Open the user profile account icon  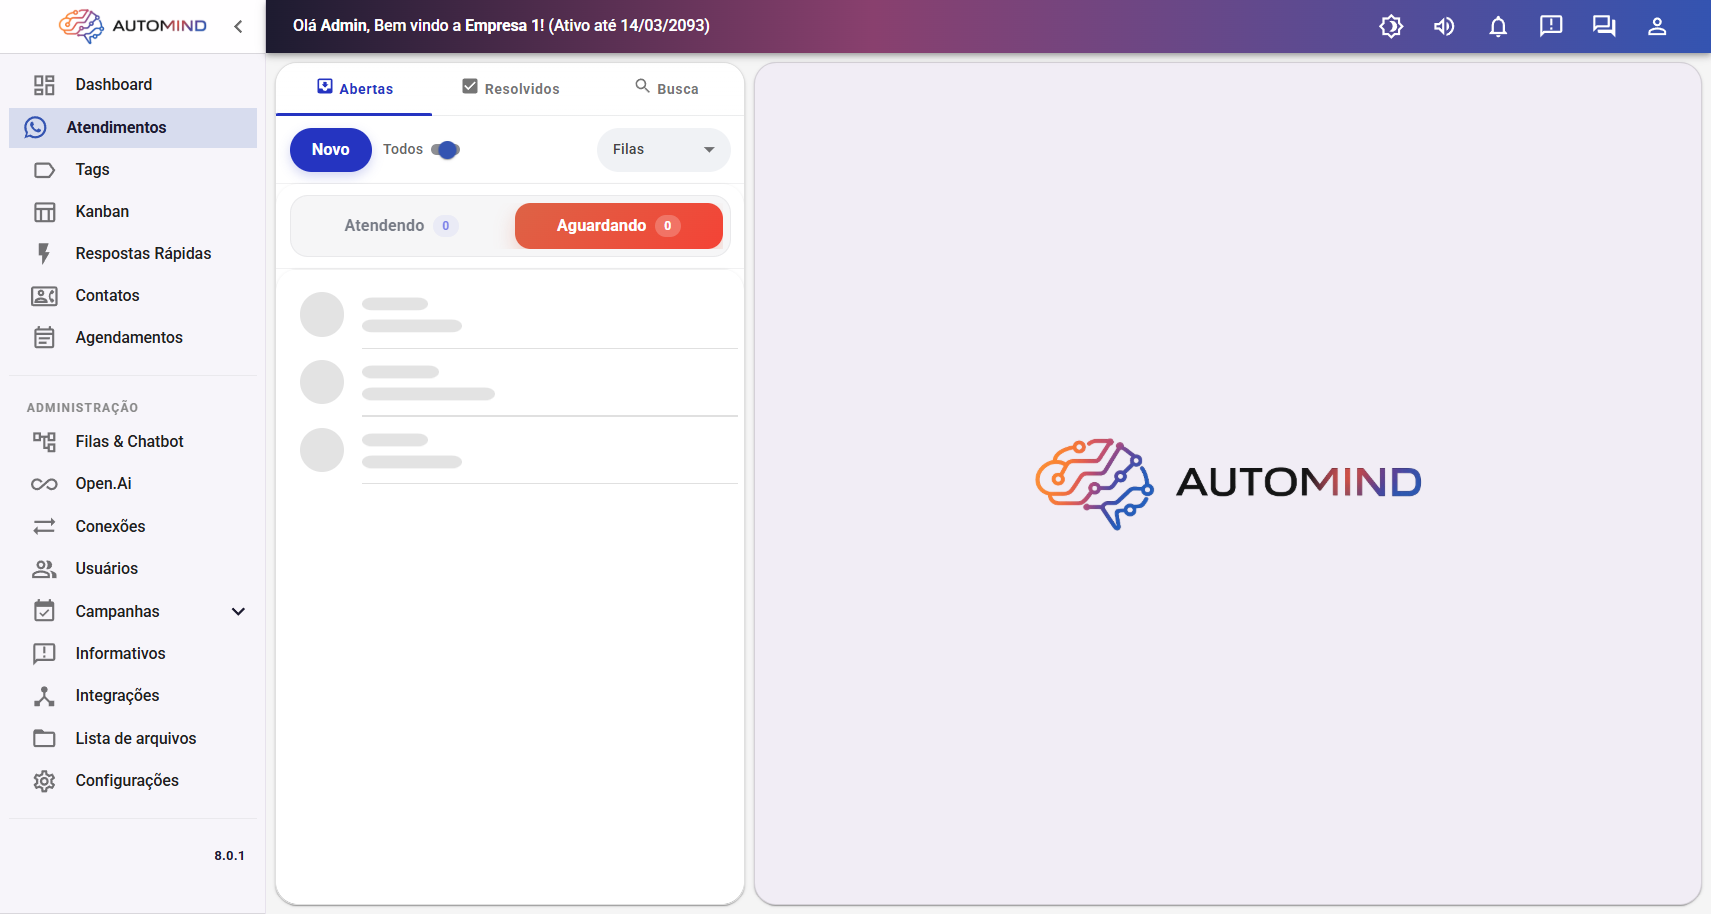click(1657, 26)
